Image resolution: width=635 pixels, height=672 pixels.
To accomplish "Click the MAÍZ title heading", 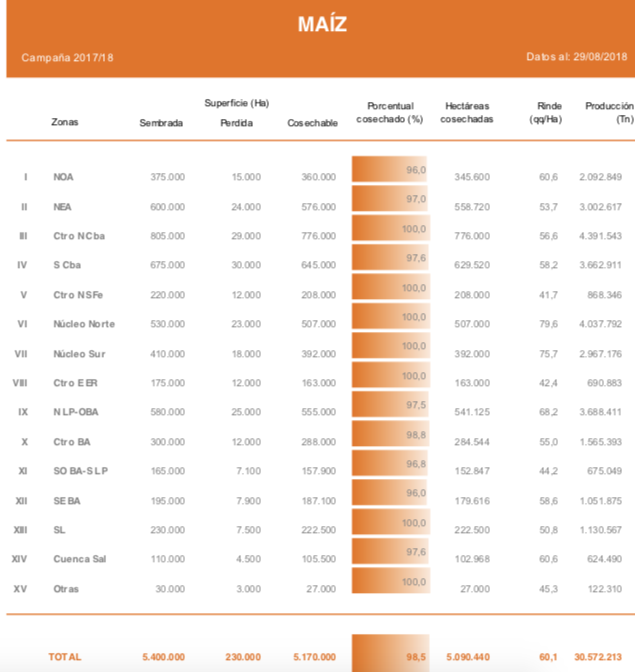I will pyautogui.click(x=322, y=25).
